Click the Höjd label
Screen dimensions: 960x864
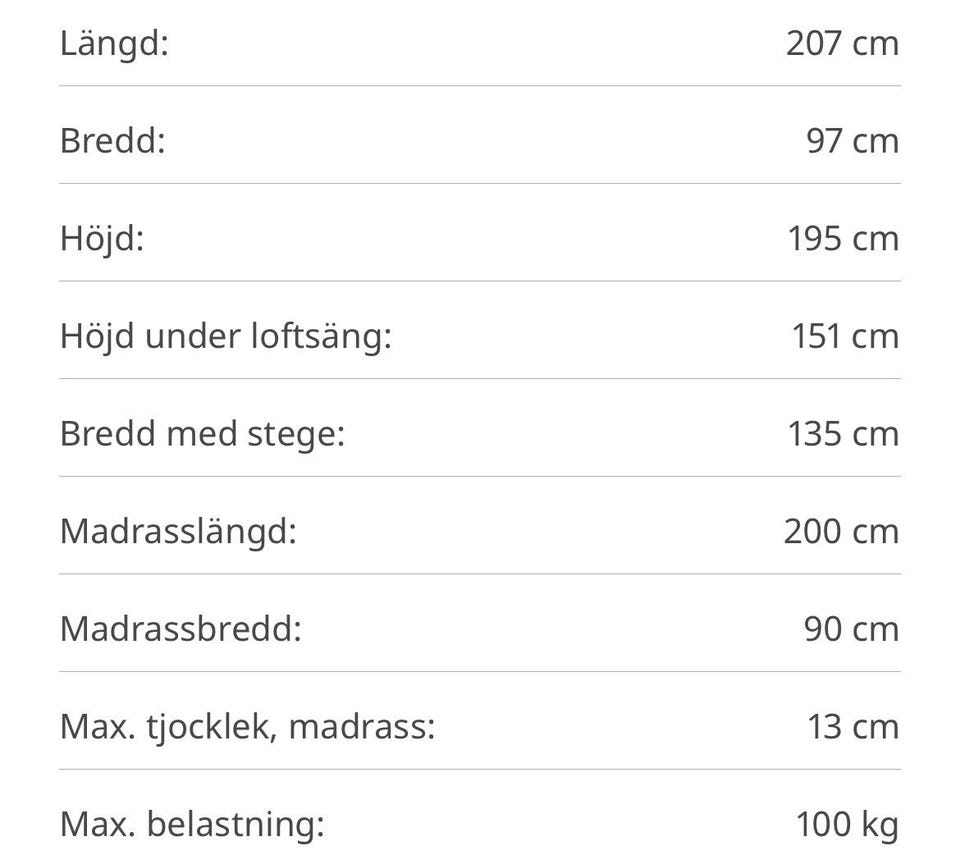tap(102, 239)
